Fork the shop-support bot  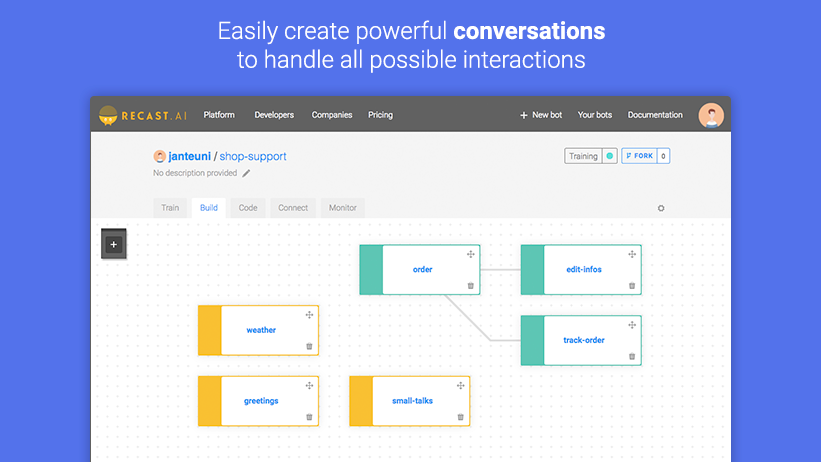pyautogui.click(x=638, y=156)
